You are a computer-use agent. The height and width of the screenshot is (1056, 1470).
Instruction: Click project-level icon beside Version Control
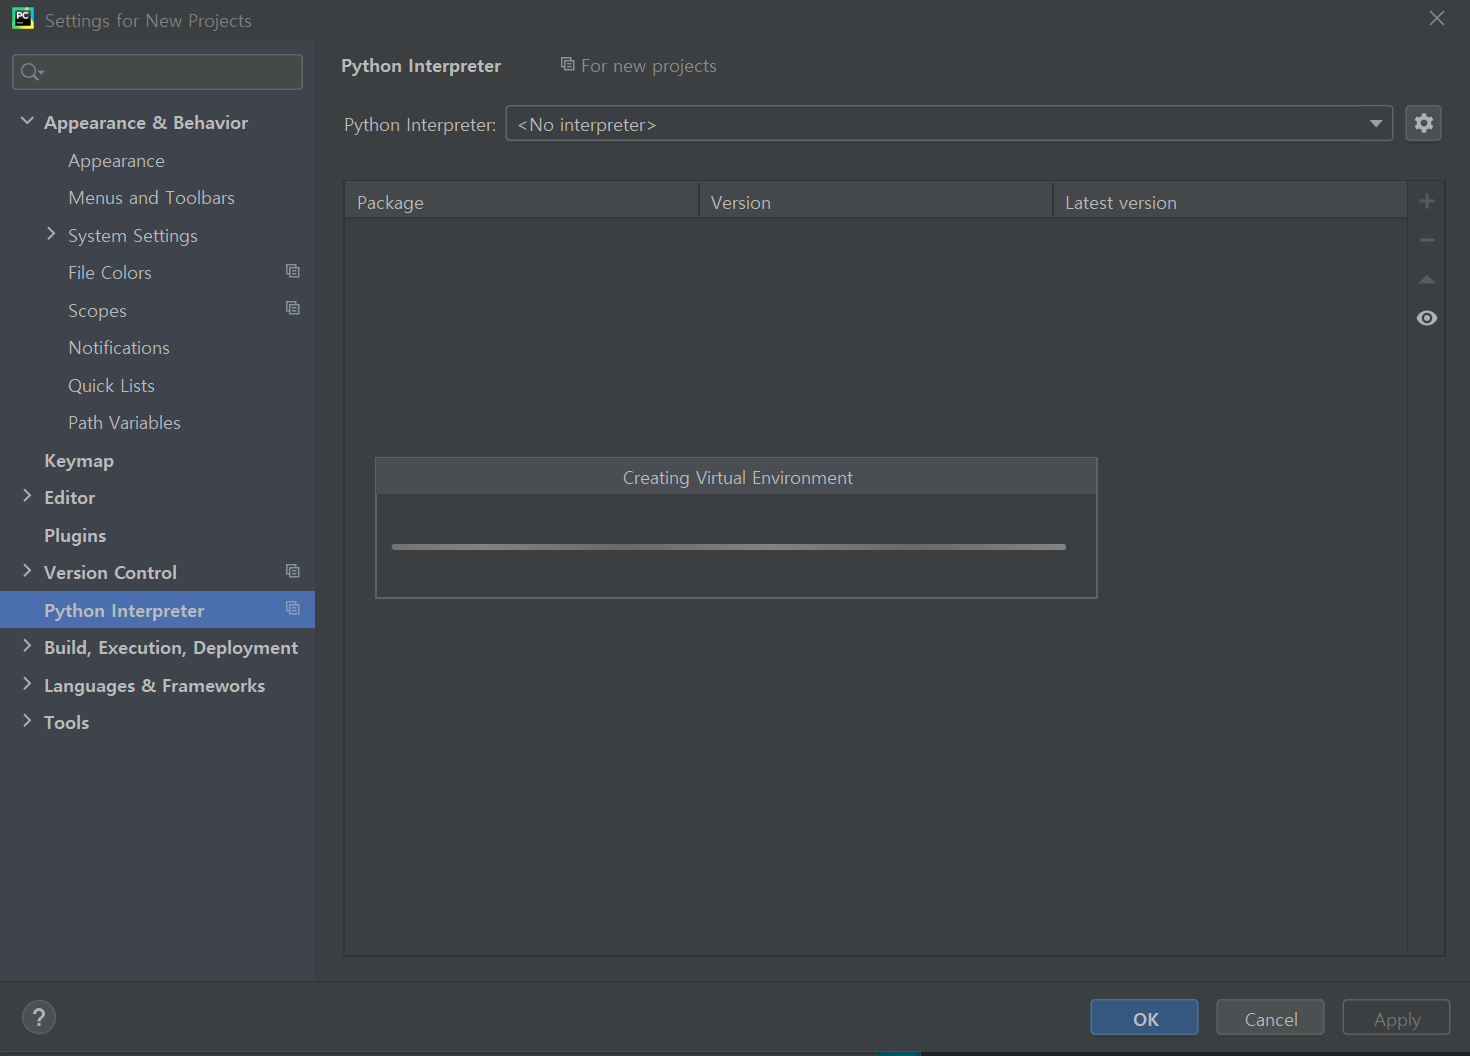[293, 571]
